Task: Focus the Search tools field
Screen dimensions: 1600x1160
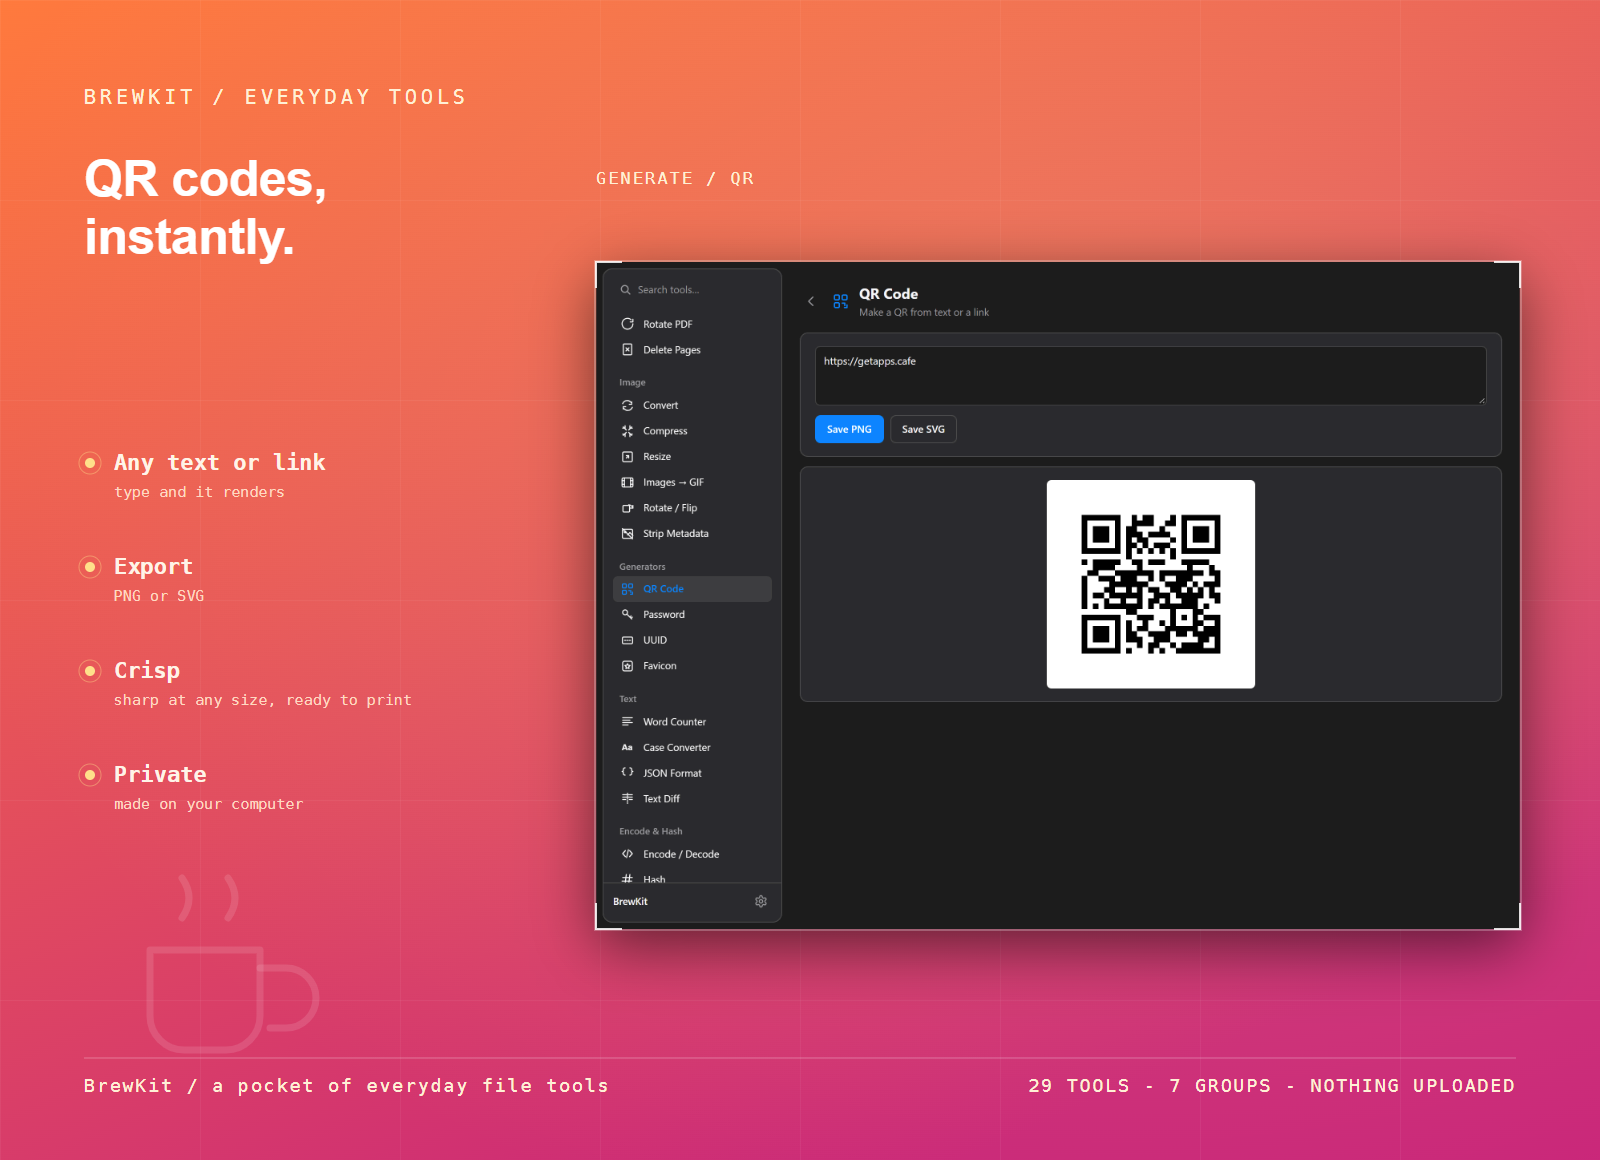Action: pos(692,290)
